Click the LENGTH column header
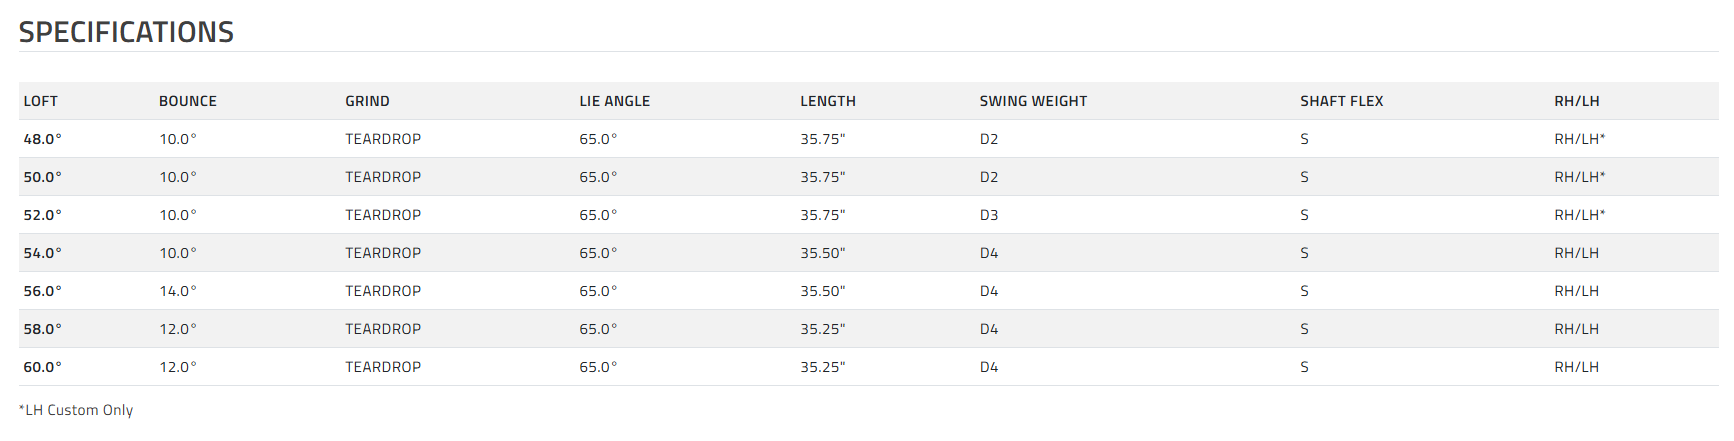 coord(827,101)
